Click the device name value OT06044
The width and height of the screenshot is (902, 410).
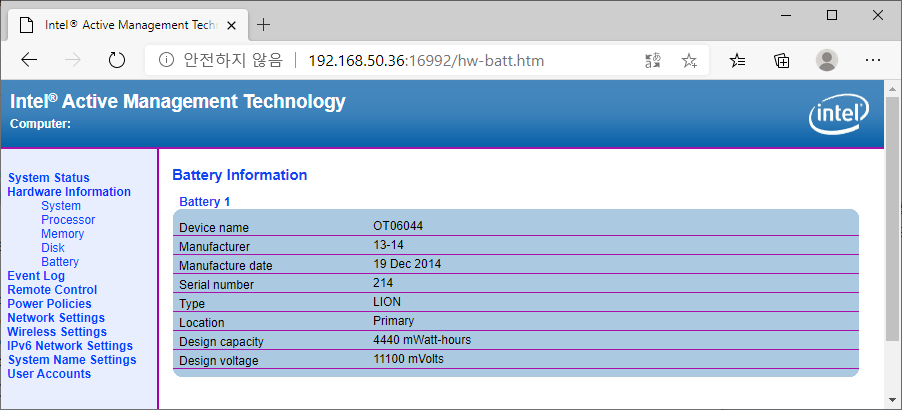tap(398, 226)
